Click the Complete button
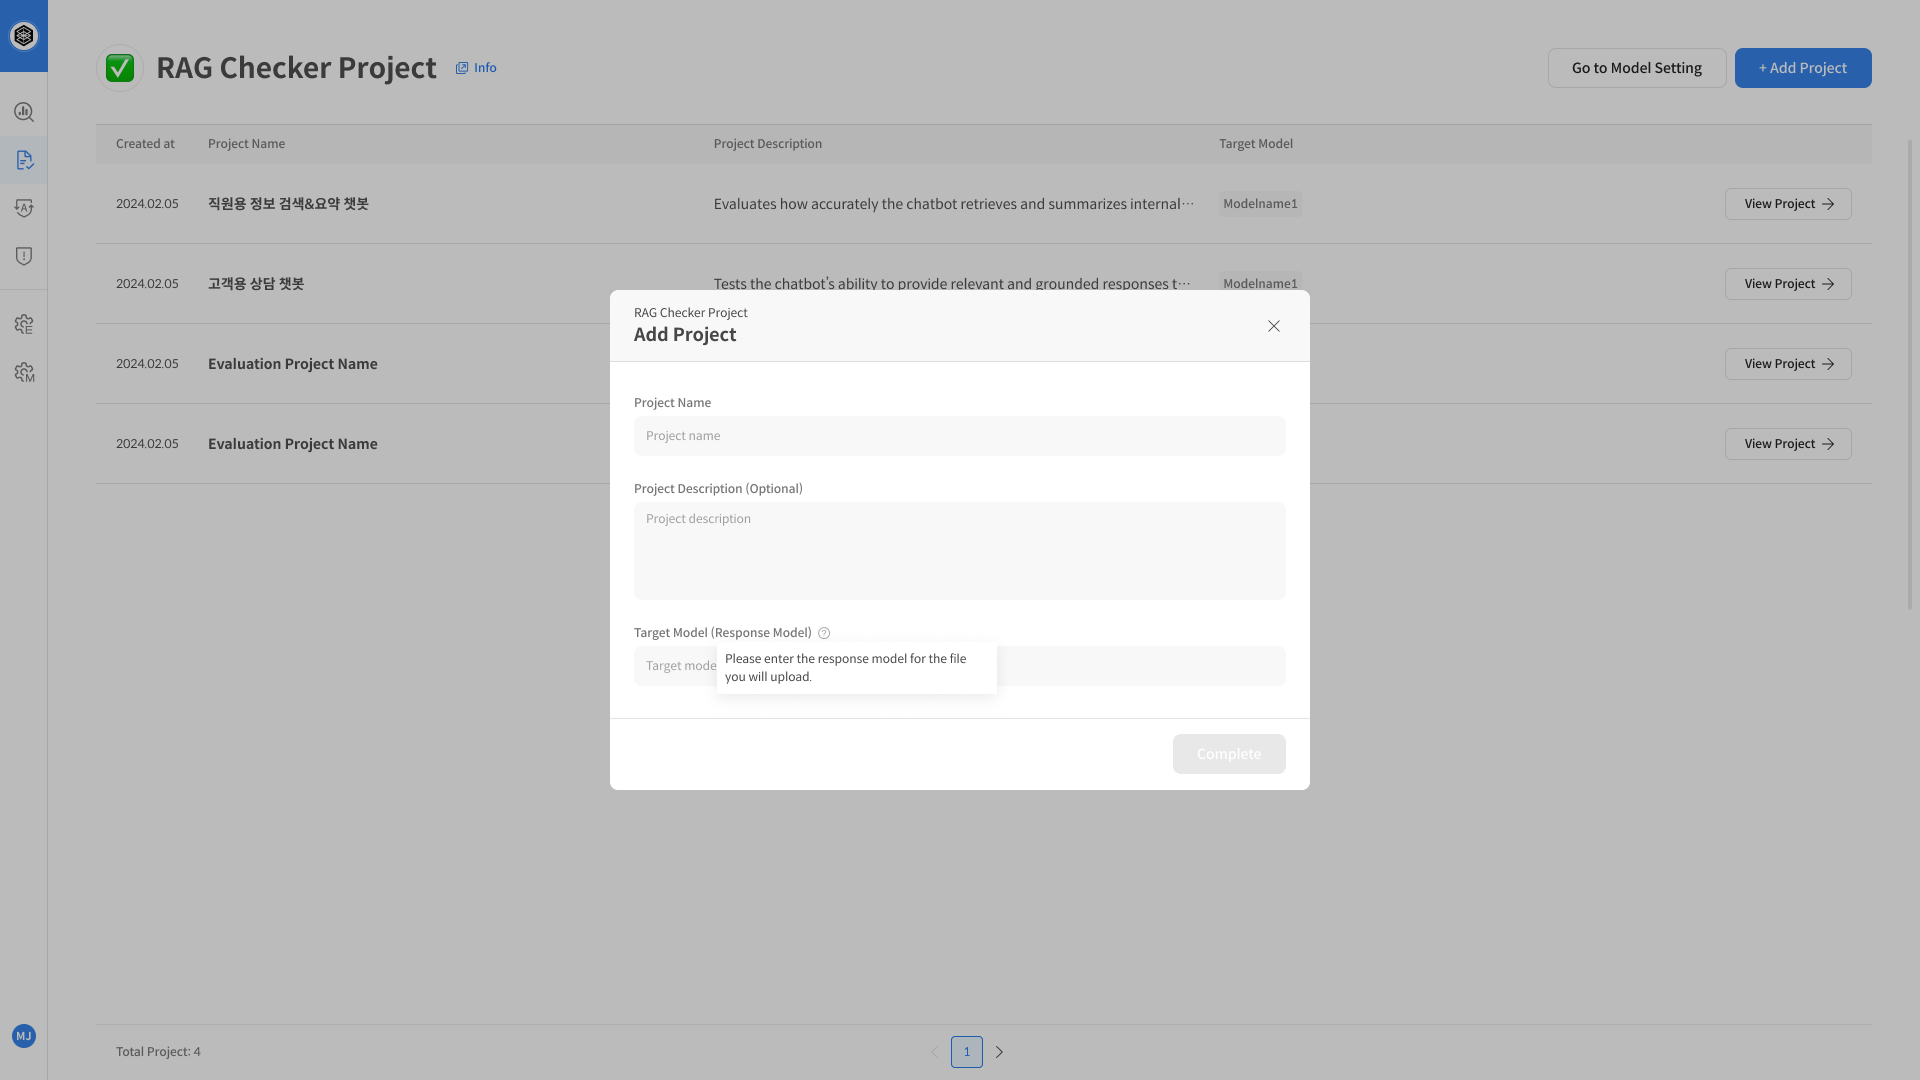 click(x=1229, y=754)
